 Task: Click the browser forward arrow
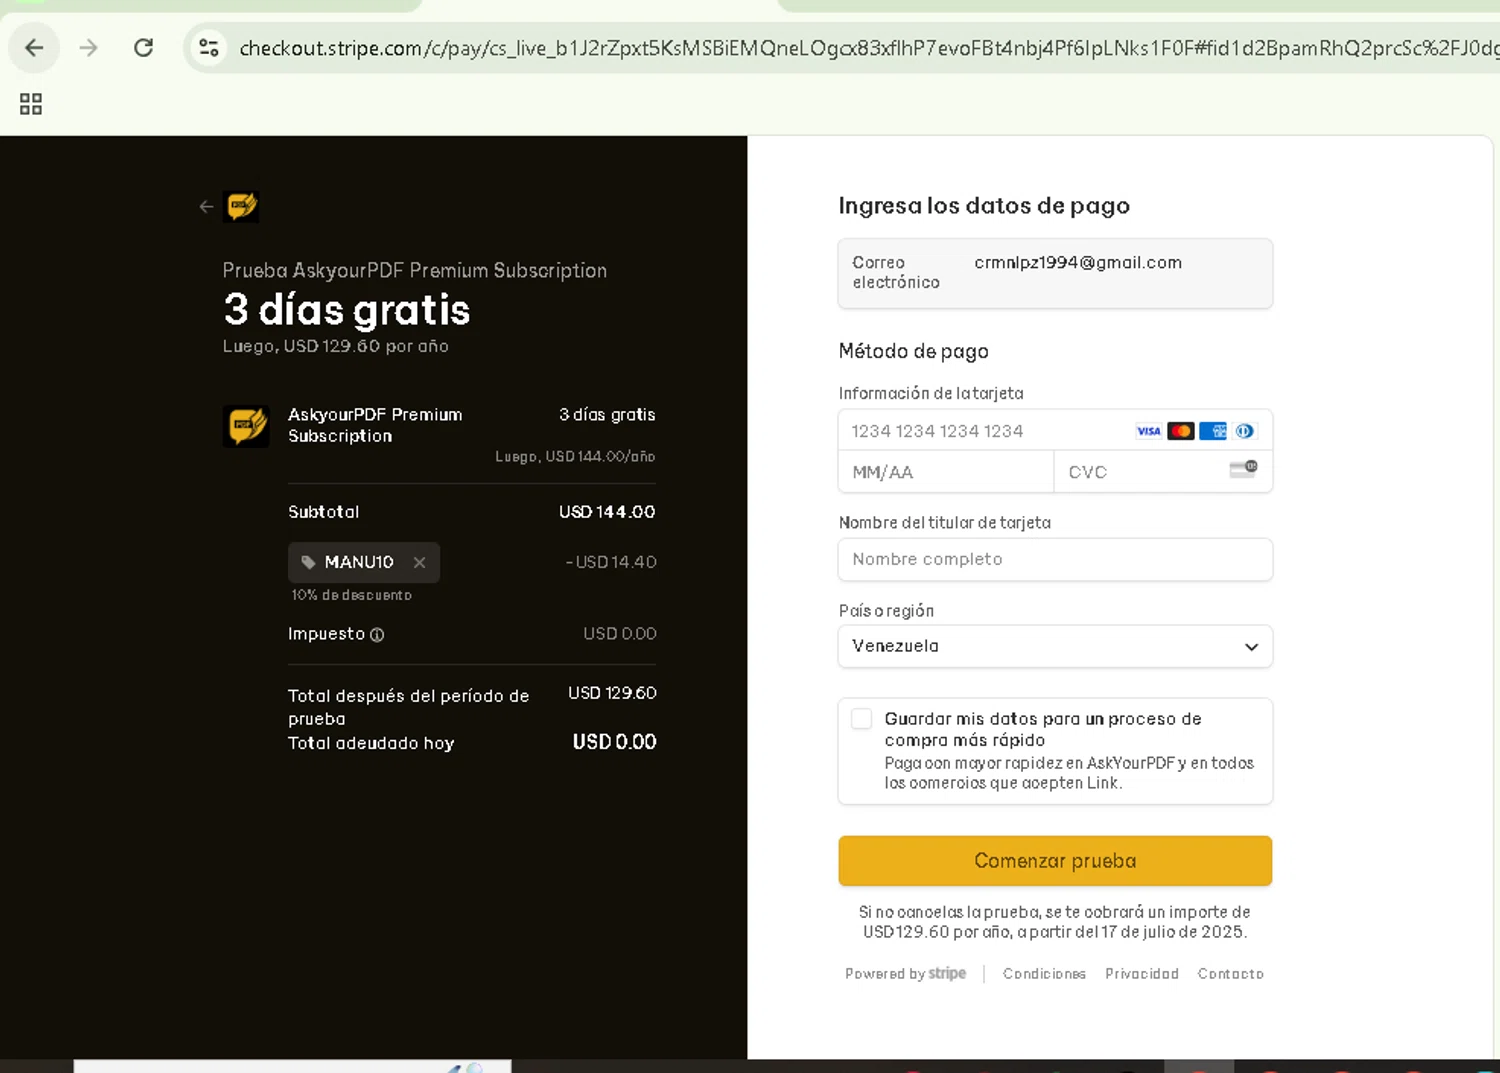tap(89, 48)
